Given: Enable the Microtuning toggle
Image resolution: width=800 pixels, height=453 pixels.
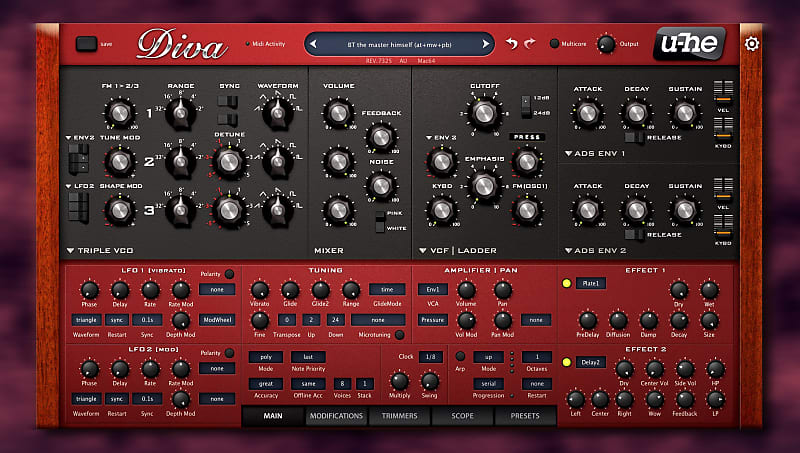Looking at the screenshot, I should (x=399, y=334).
